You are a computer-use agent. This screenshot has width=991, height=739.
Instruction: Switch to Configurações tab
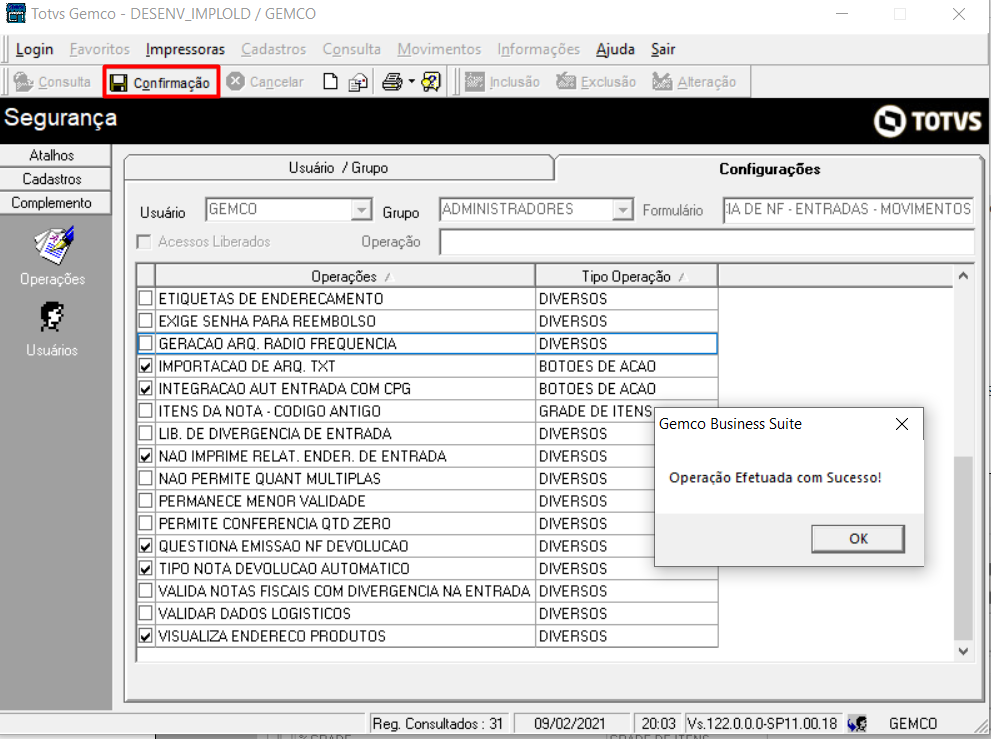(x=769, y=169)
